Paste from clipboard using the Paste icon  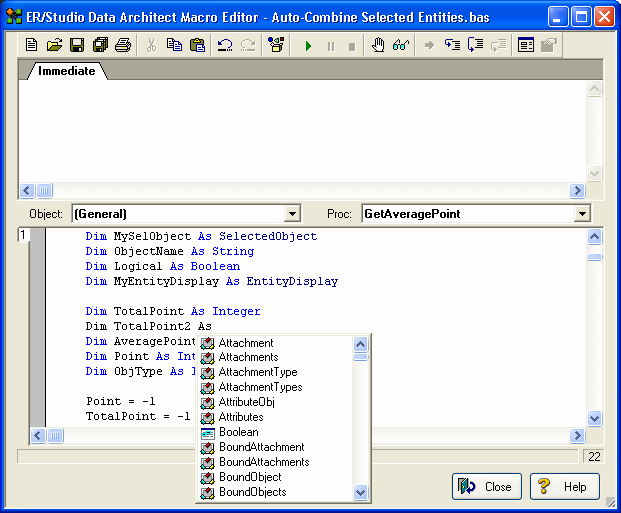(197, 45)
